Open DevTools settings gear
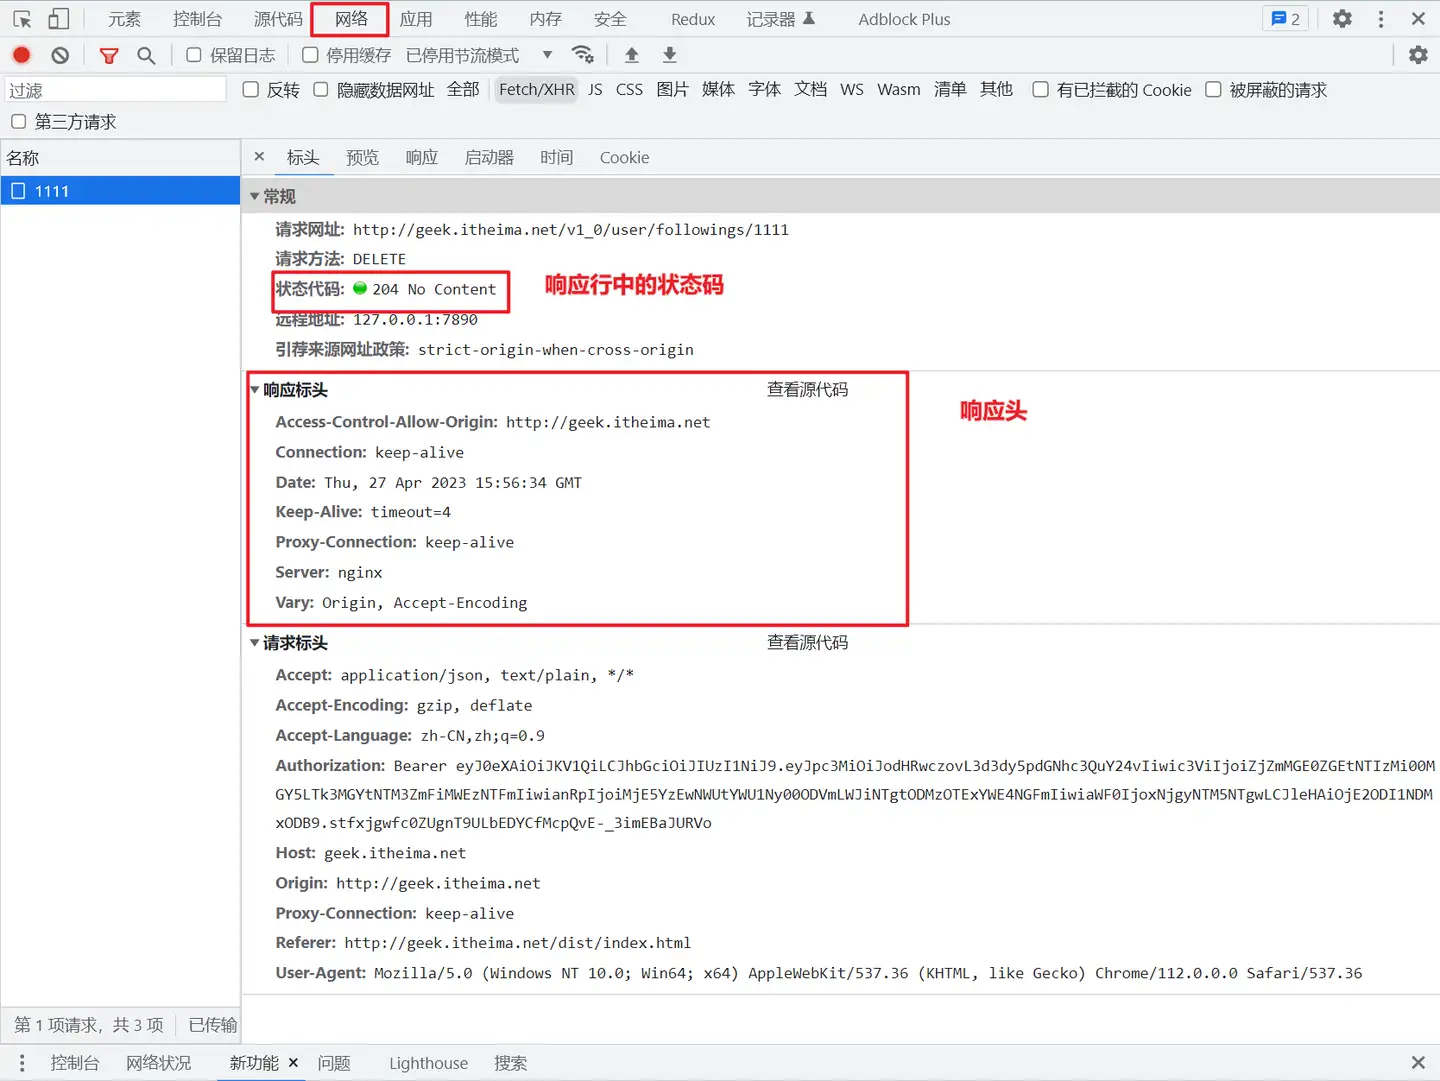1440x1081 pixels. 1342,19
